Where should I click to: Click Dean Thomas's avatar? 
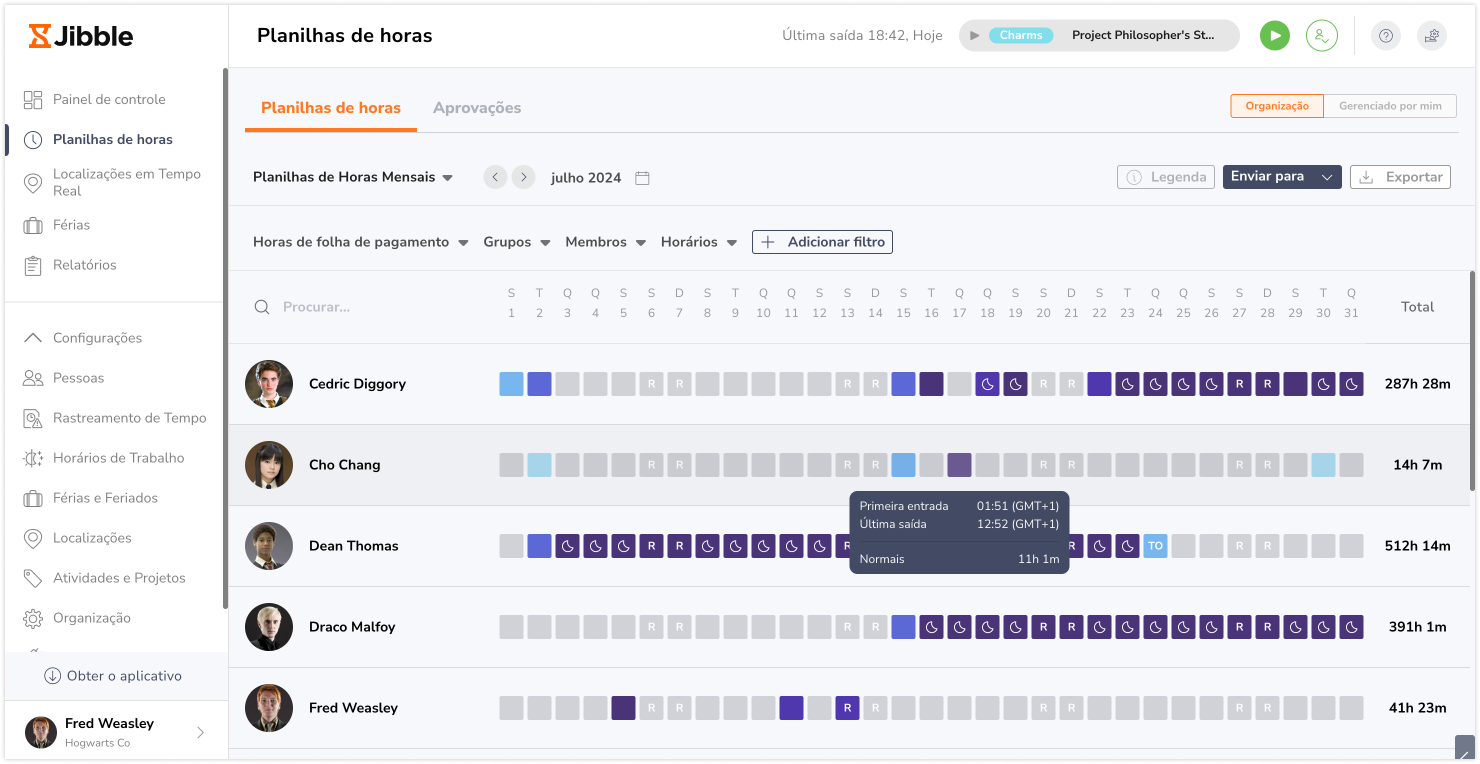(269, 546)
